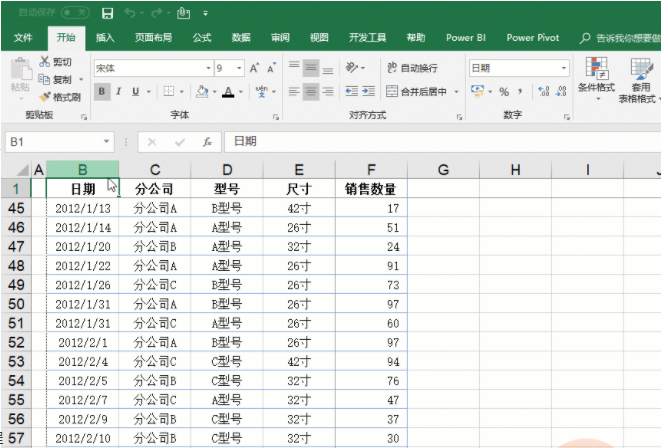Switch to the Insert (插入) tab
Viewport: 668px width, 448px height.
pyautogui.click(x=105, y=38)
